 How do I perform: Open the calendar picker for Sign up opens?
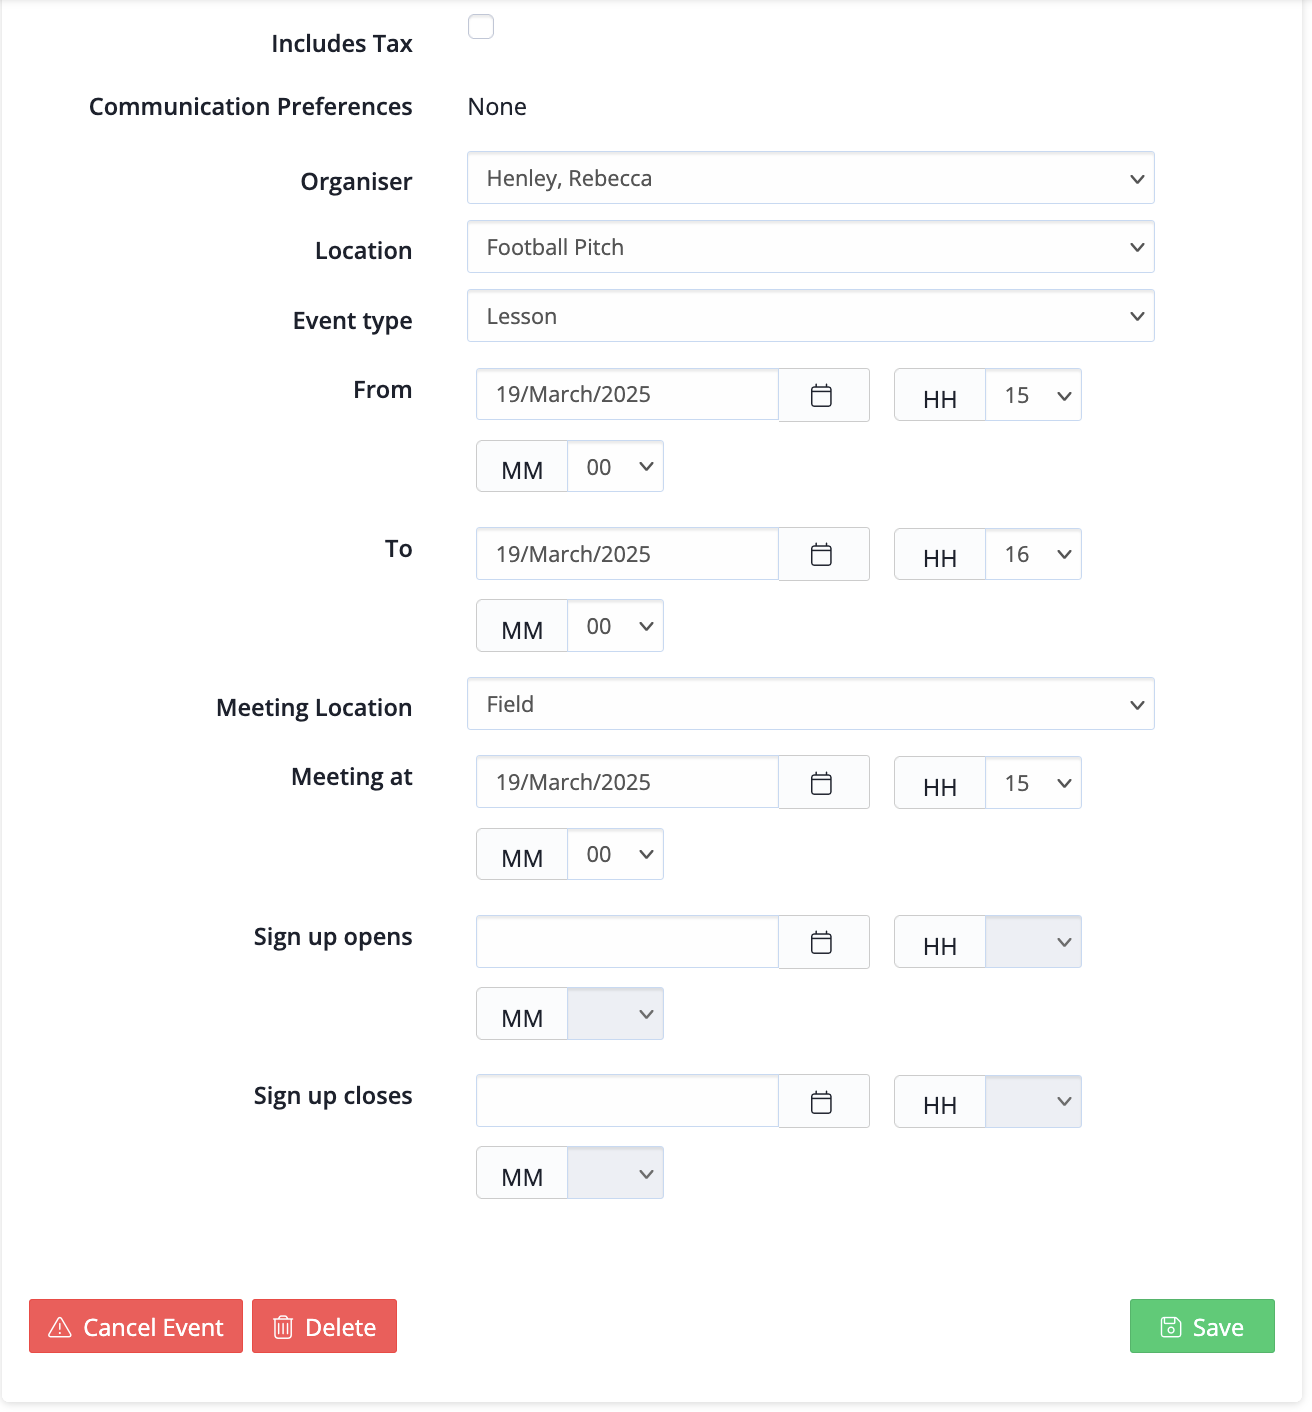click(x=823, y=942)
